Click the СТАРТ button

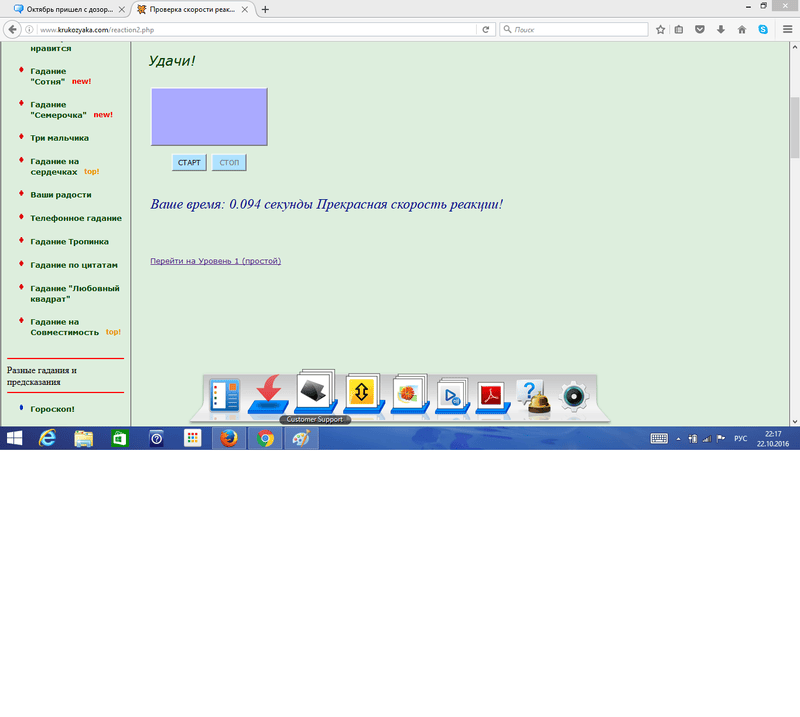point(189,162)
